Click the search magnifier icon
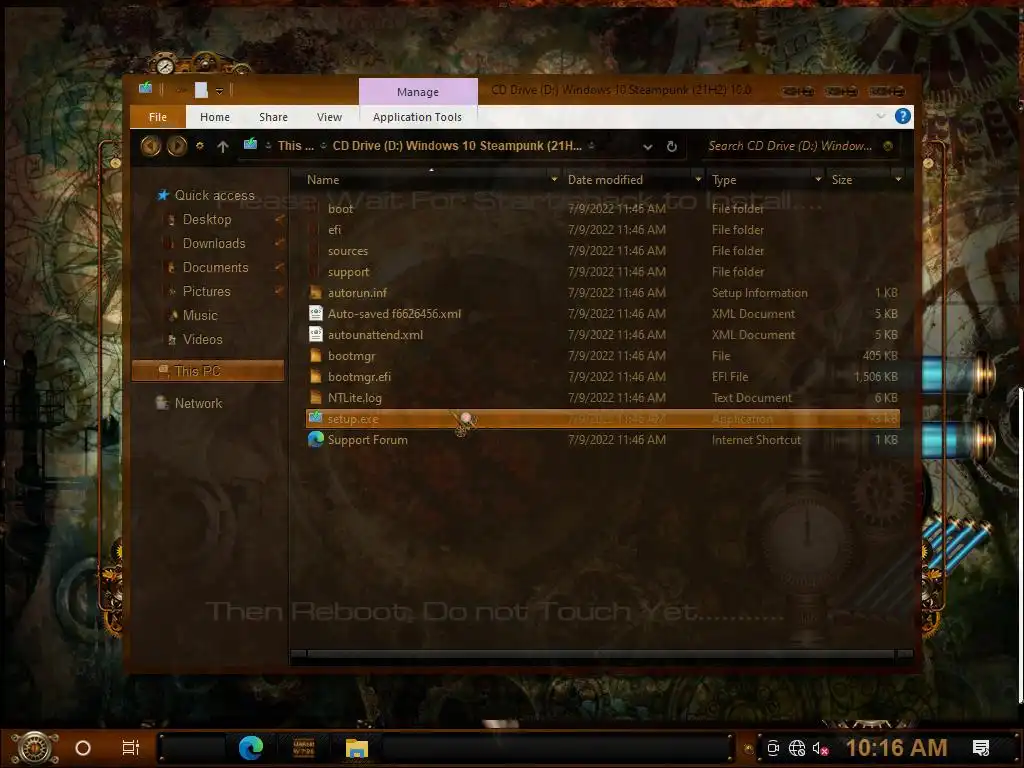The width and height of the screenshot is (1024, 768). [x=888, y=146]
